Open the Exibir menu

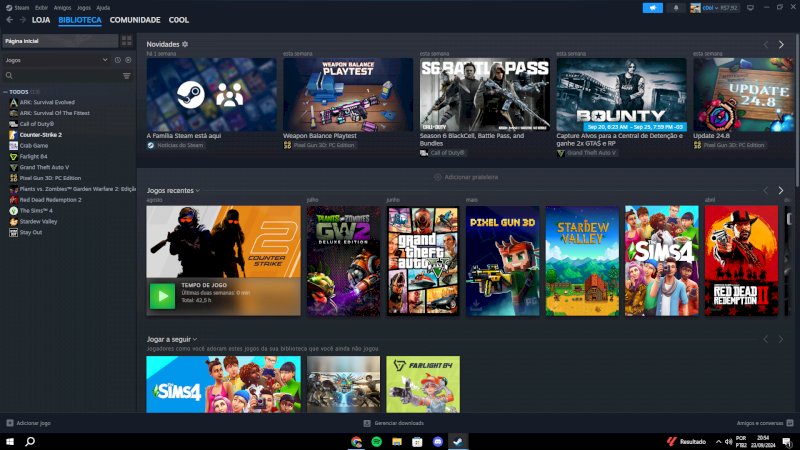[41, 8]
